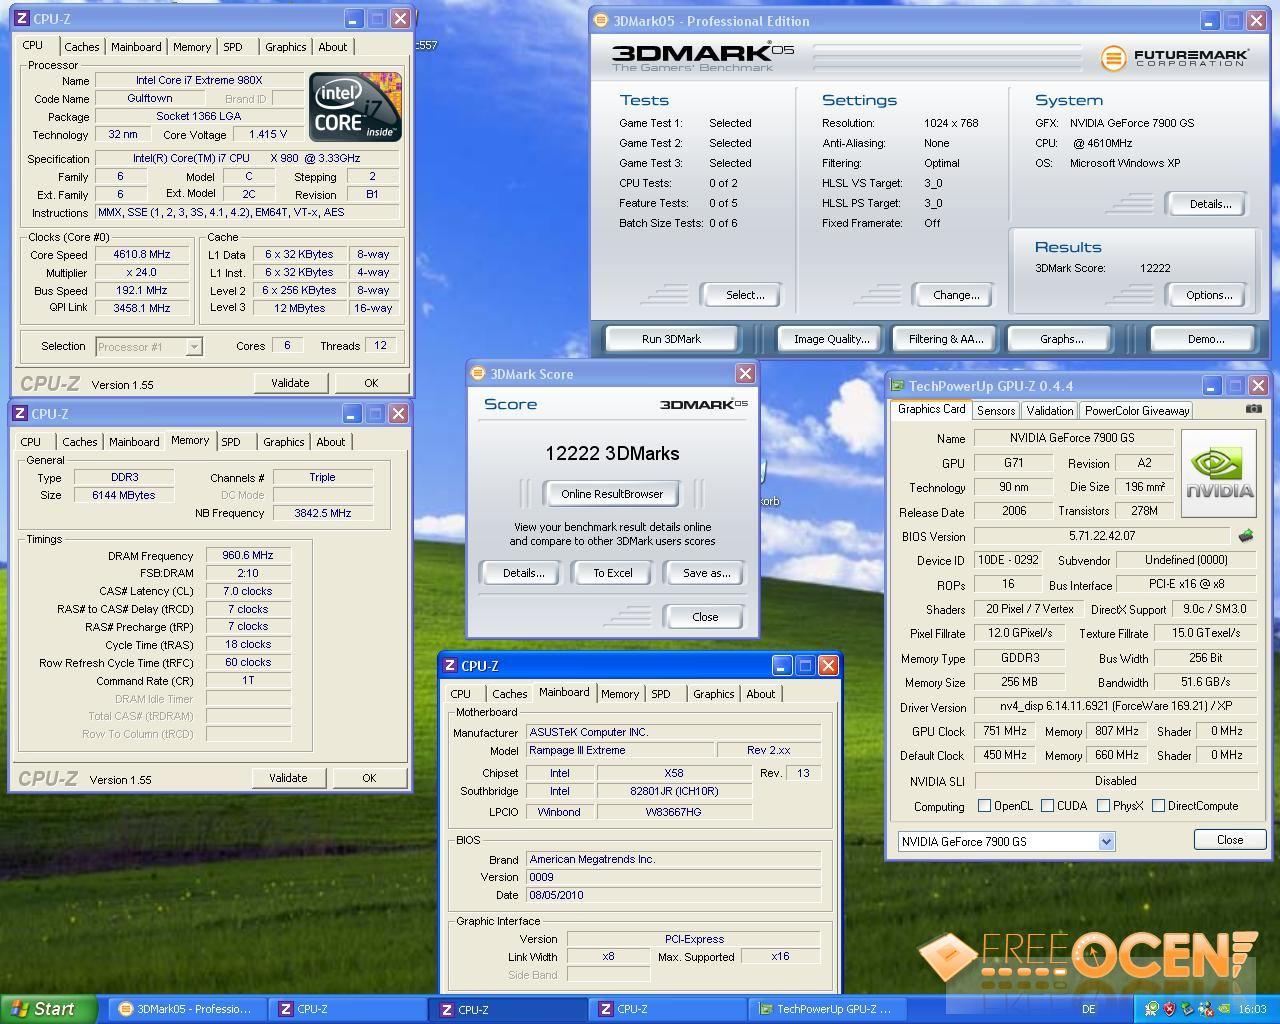
Task: Click the 3DMark Score dialog title icon
Action: (478, 373)
